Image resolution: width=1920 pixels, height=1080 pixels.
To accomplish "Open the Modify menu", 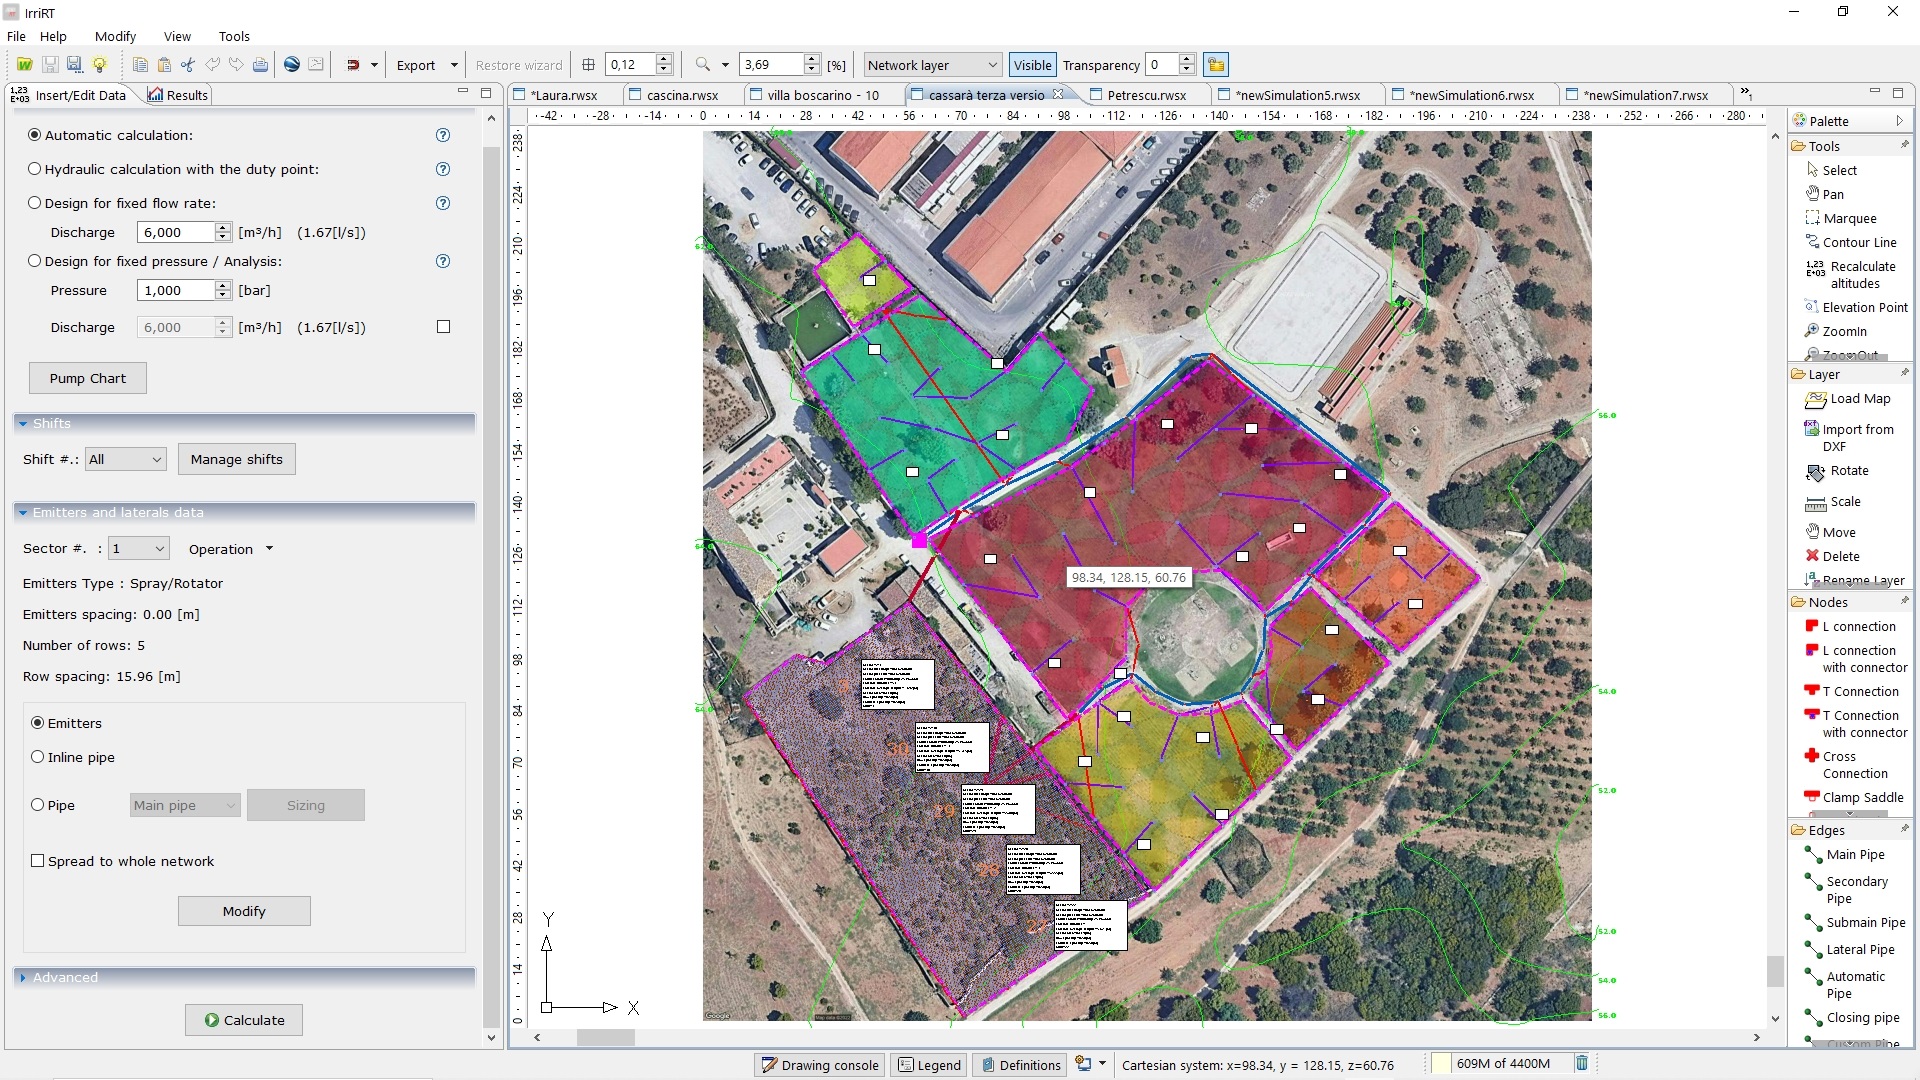I will coord(115,36).
